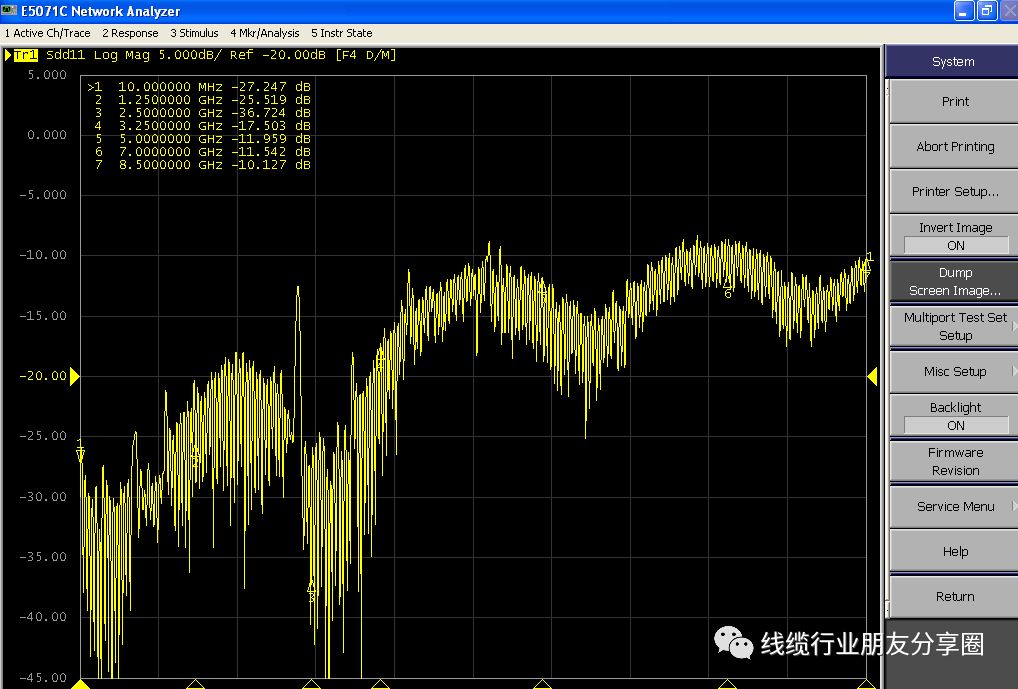The height and width of the screenshot is (689, 1018).
Task: Click the restore window button
Action: click(986, 11)
